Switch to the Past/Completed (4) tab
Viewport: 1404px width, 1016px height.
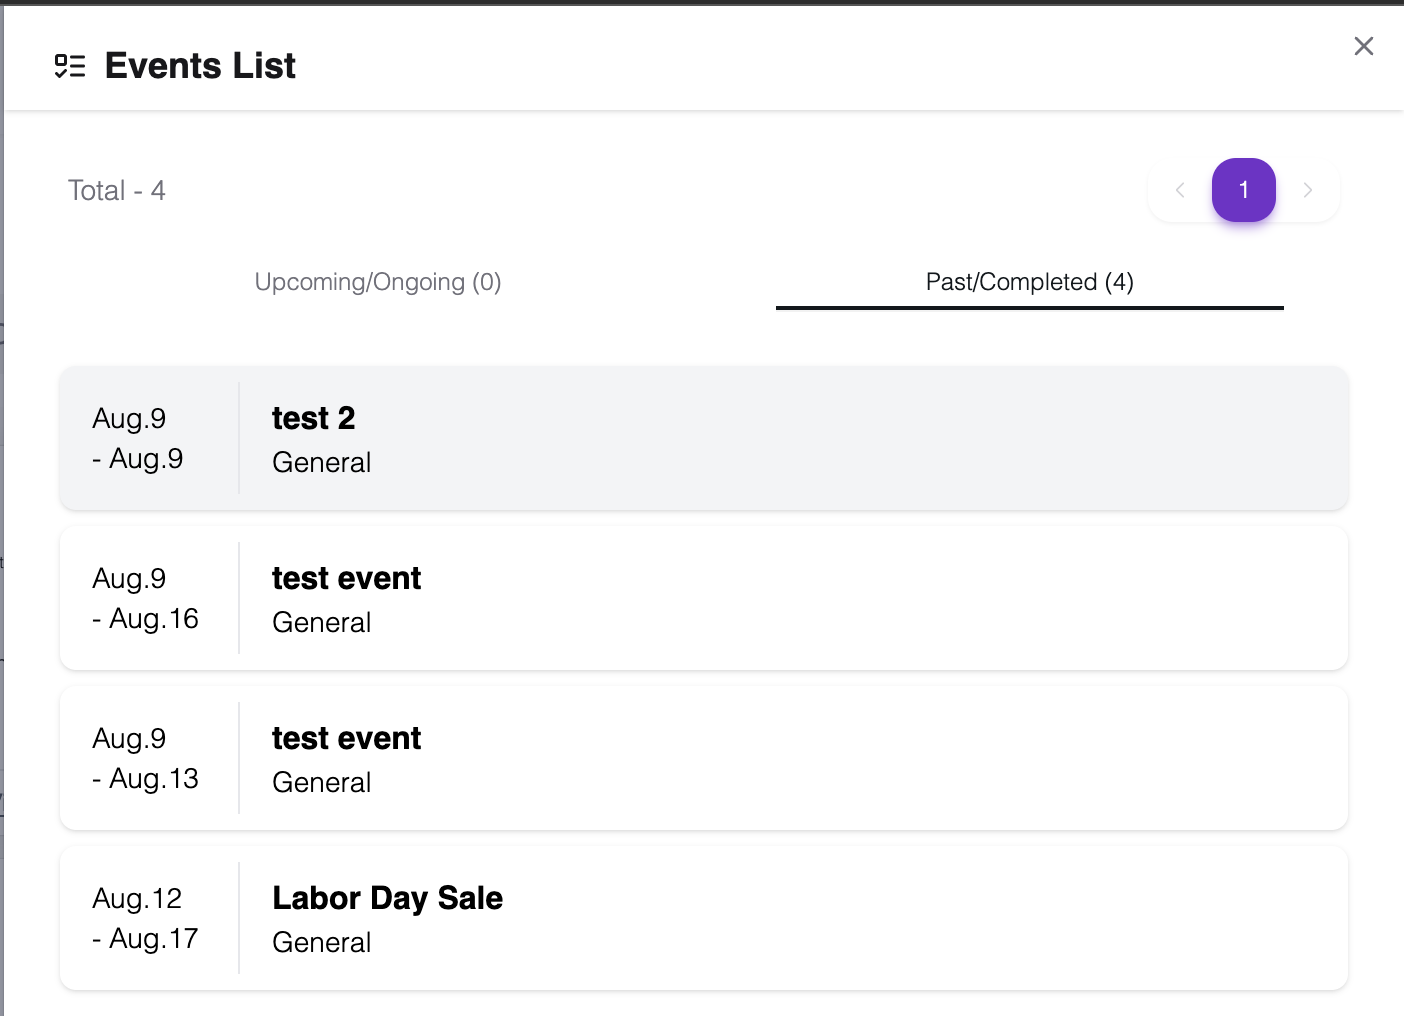click(x=1029, y=282)
